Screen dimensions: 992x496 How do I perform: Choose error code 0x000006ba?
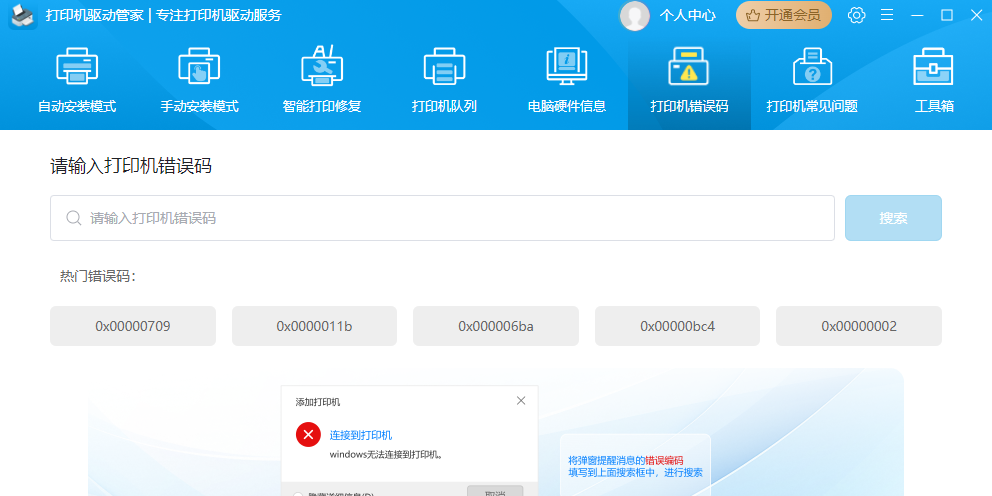[496, 326]
